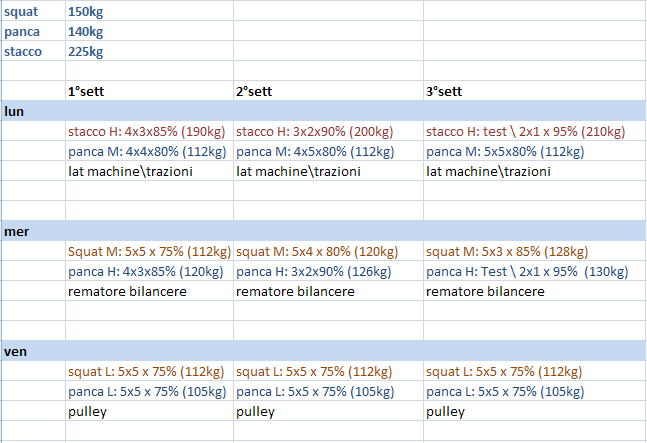
Task: Select Squat M 5x5 x 75% cell
Action: (149, 251)
